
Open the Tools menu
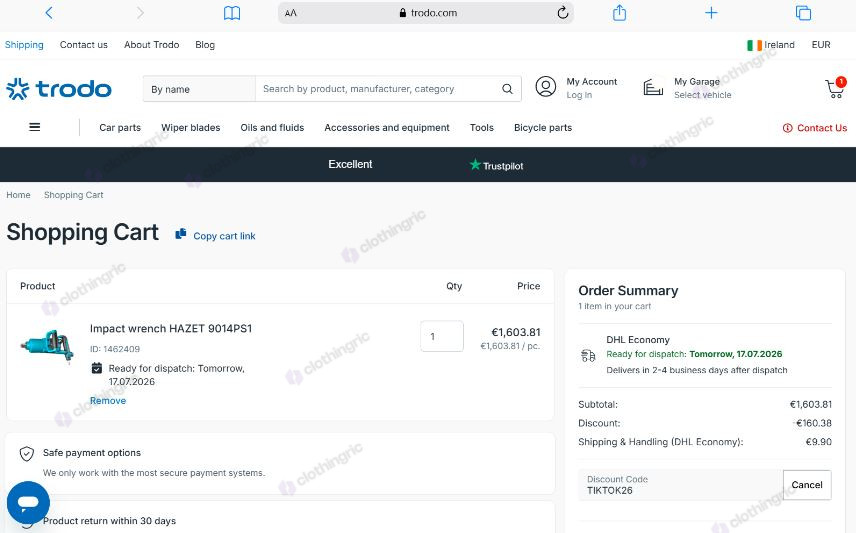pyautogui.click(x=482, y=128)
